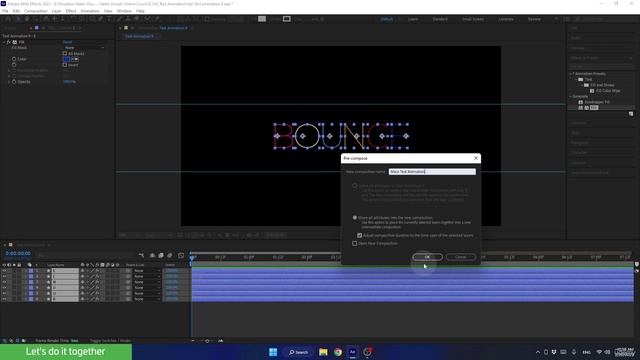Check the Open New Composition box
The width and height of the screenshot is (640, 360).
[x=355, y=243]
